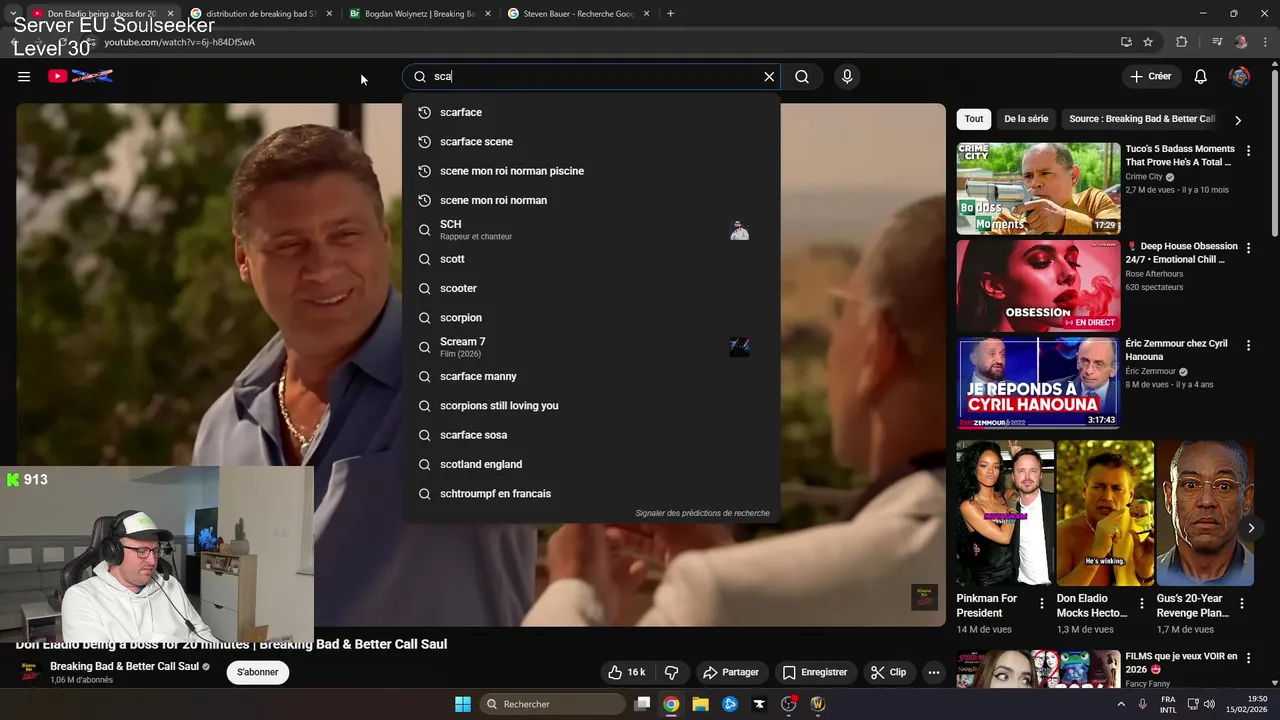
Task: Open "Don Eladio Mocks Hecto..." short
Action: [1105, 513]
